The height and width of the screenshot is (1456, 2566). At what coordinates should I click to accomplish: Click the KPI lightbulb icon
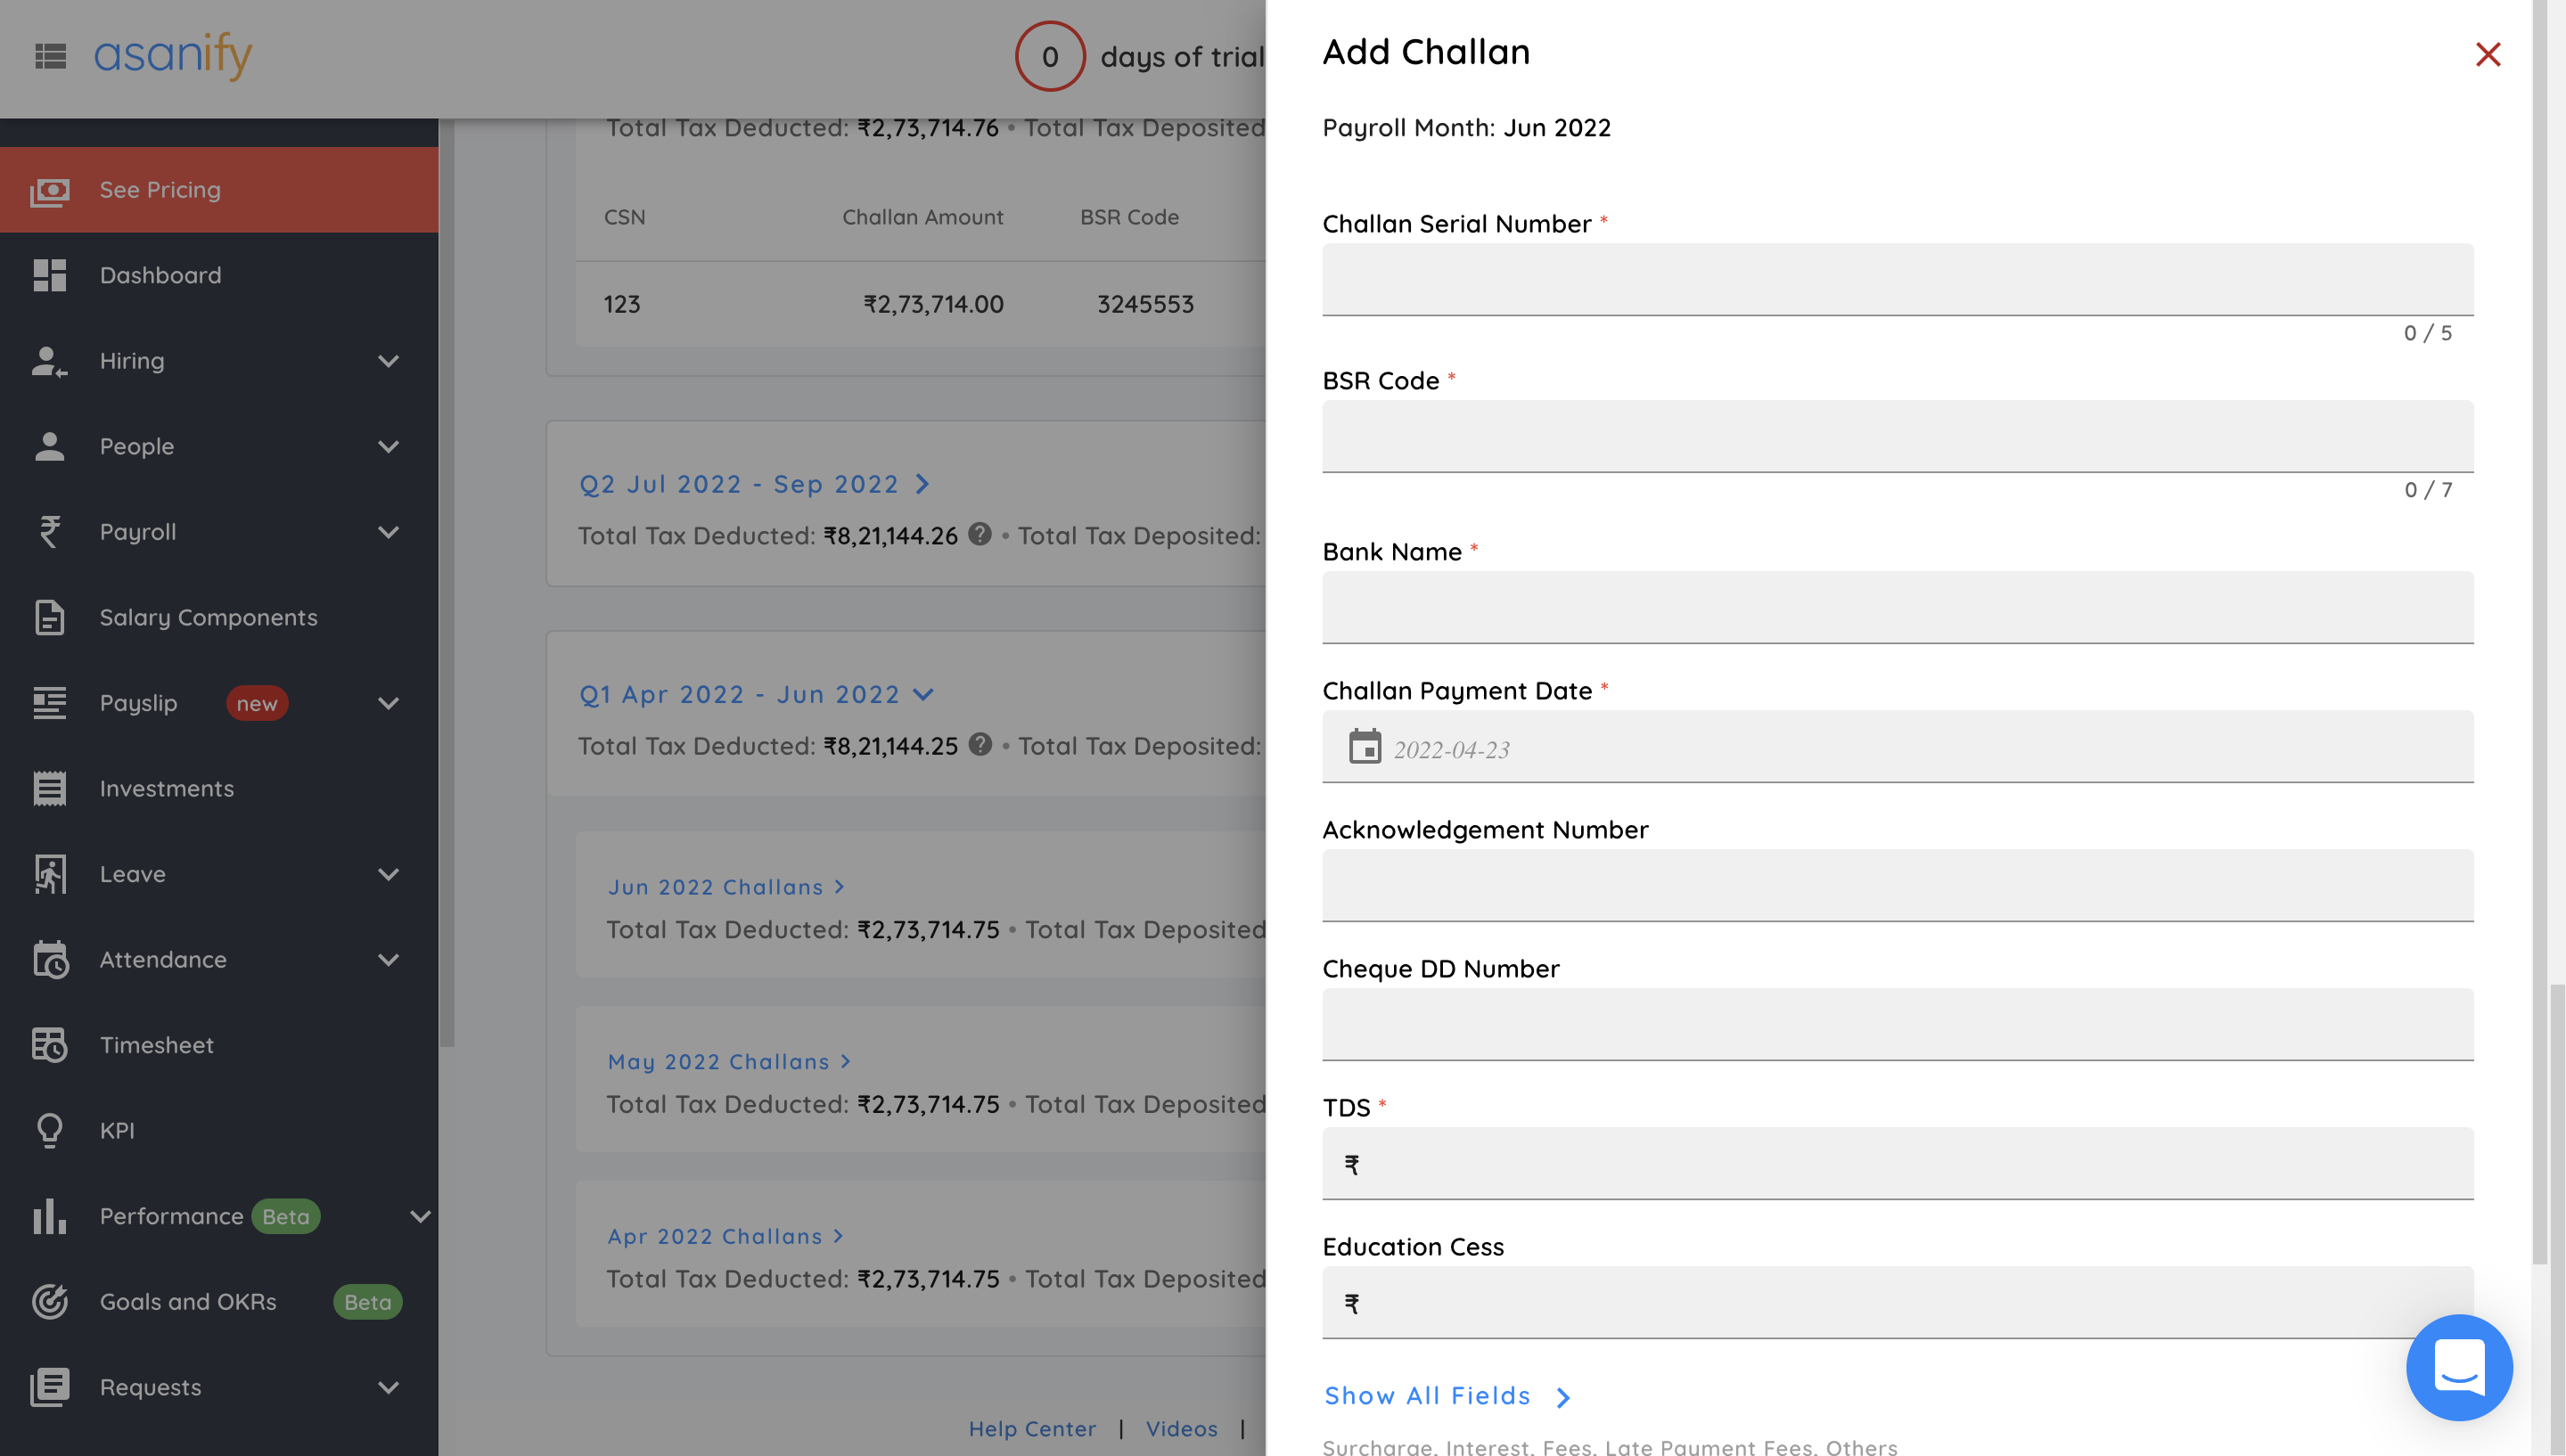[49, 1130]
